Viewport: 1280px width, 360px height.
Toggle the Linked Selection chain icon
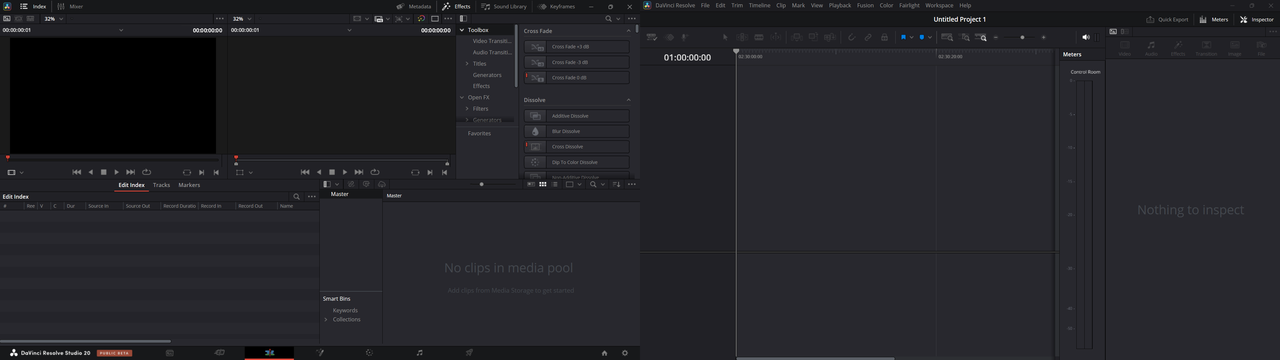pos(868,37)
